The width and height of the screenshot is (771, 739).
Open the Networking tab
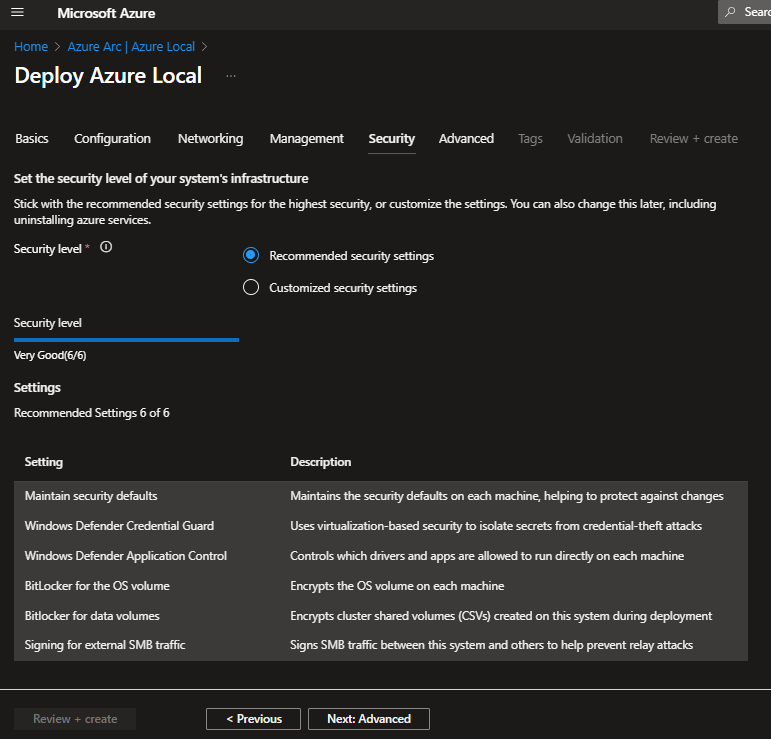coord(210,139)
